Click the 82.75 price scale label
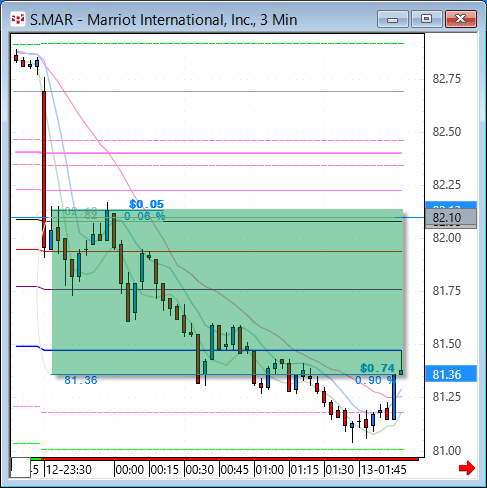This screenshot has height=488, width=487. click(447, 79)
